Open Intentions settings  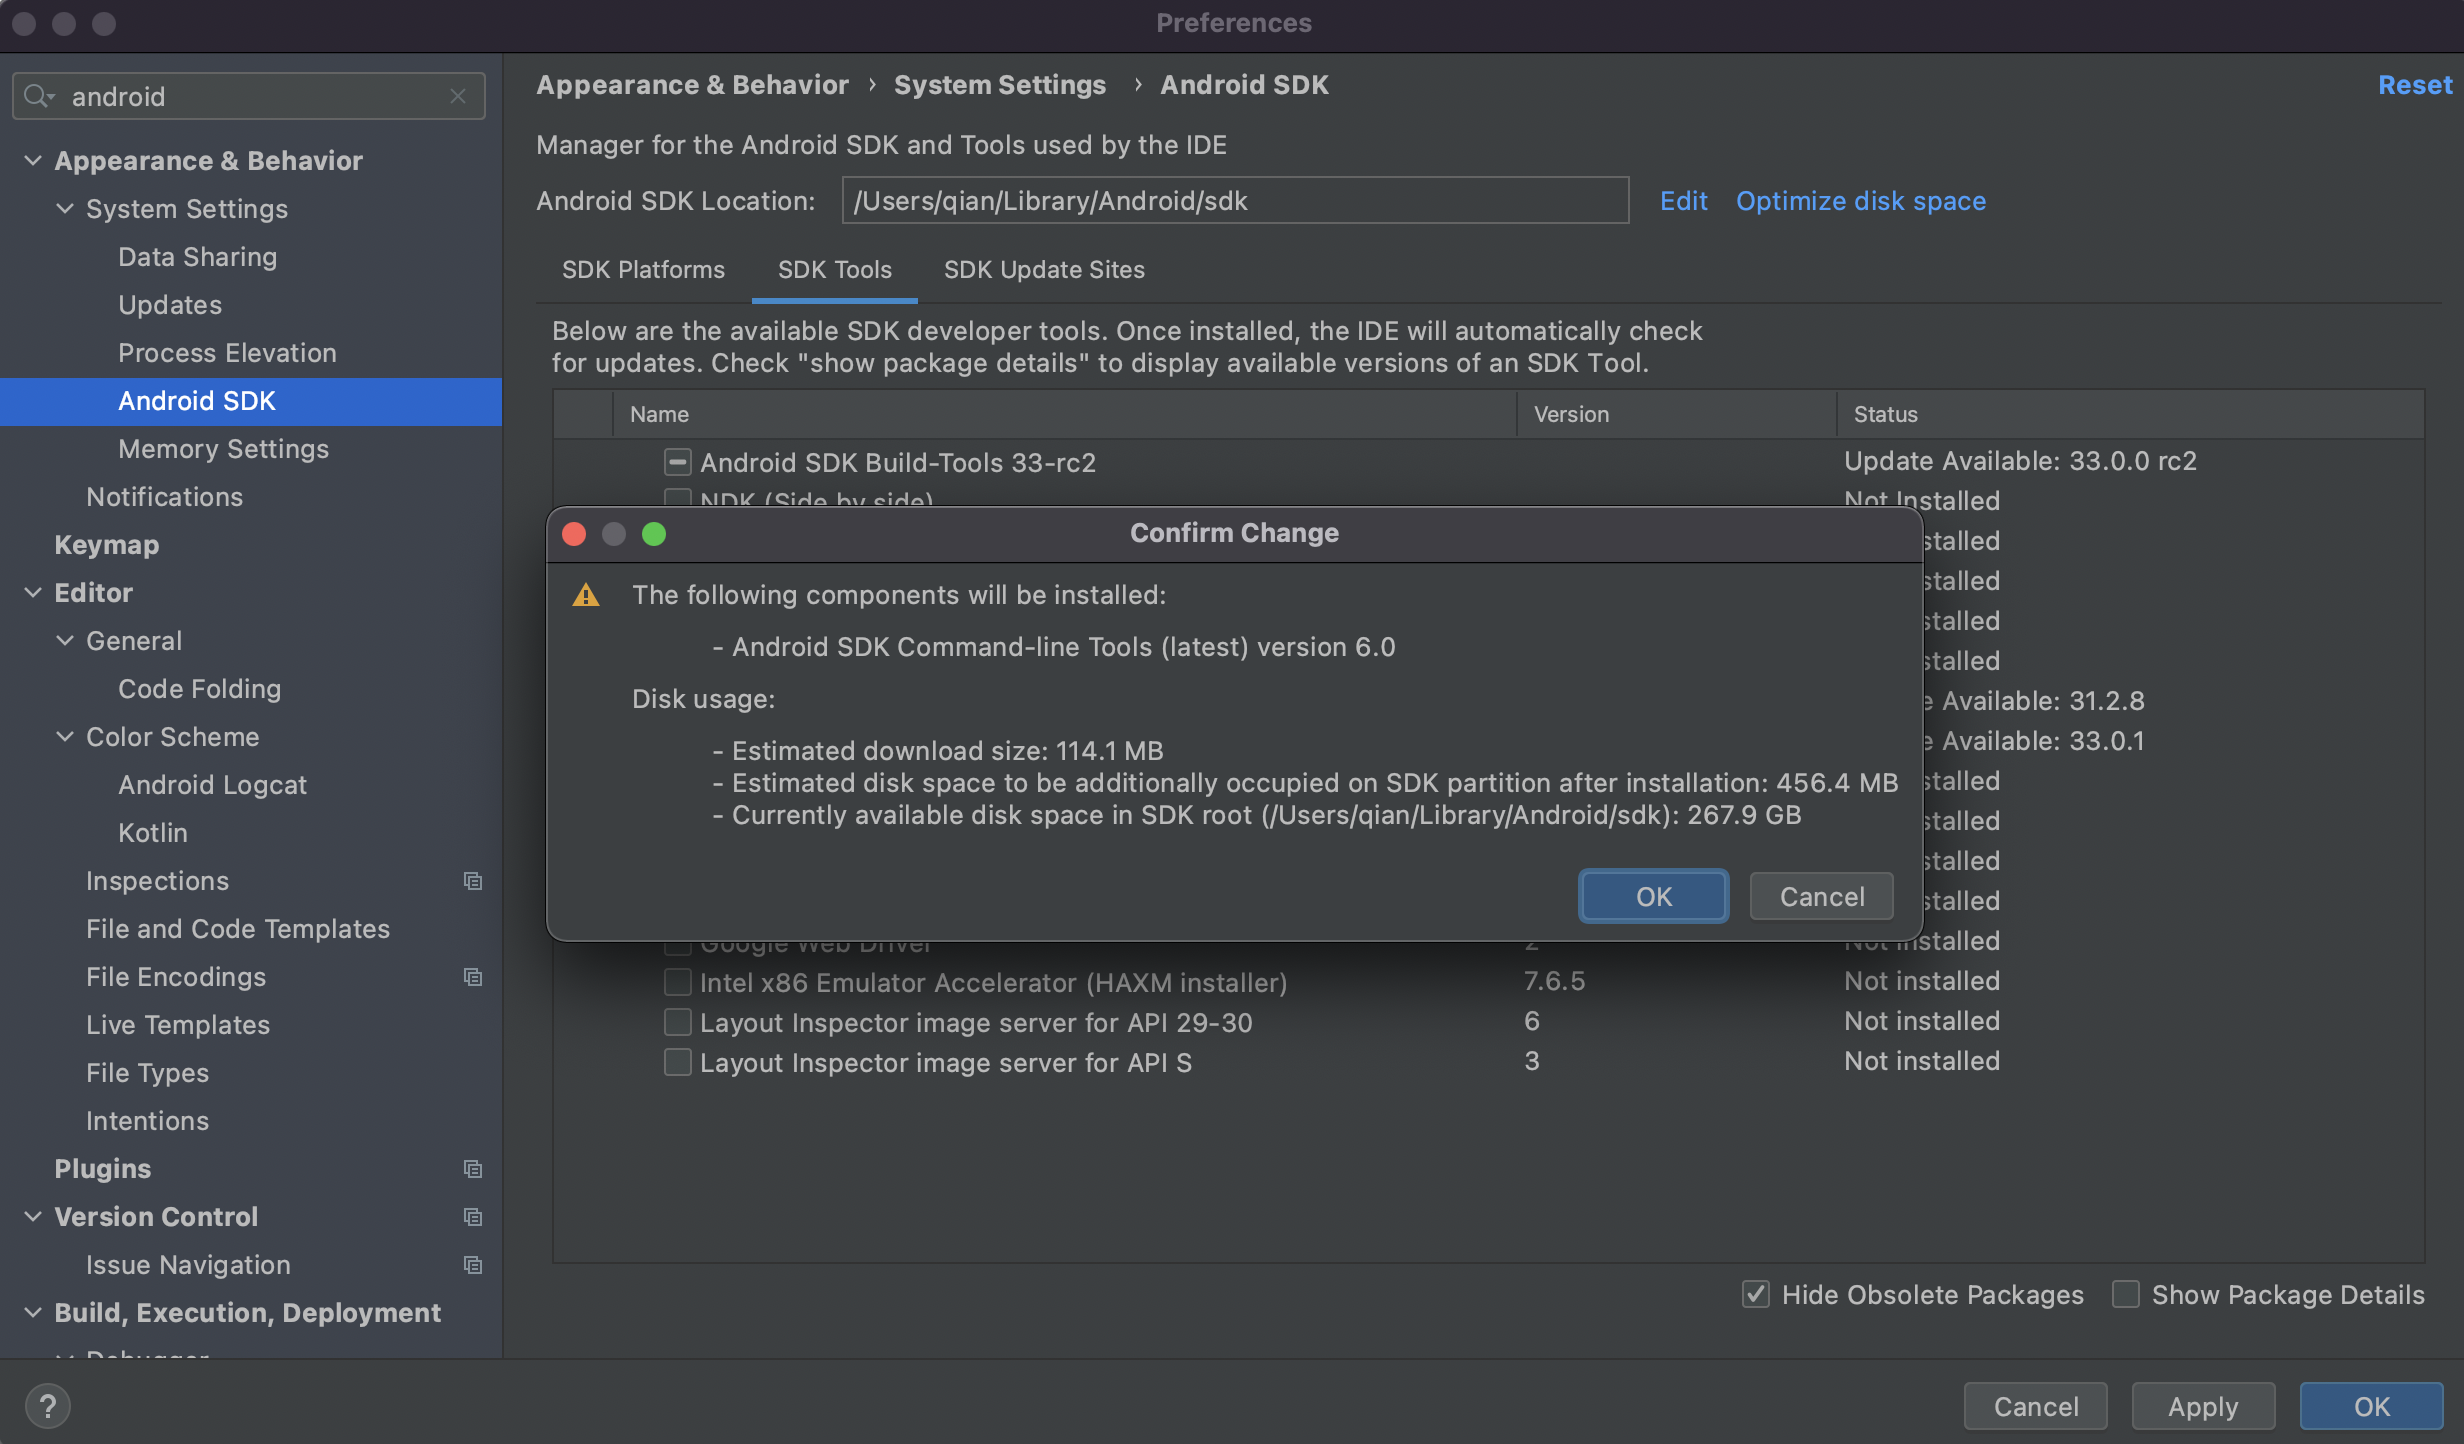coord(147,1121)
